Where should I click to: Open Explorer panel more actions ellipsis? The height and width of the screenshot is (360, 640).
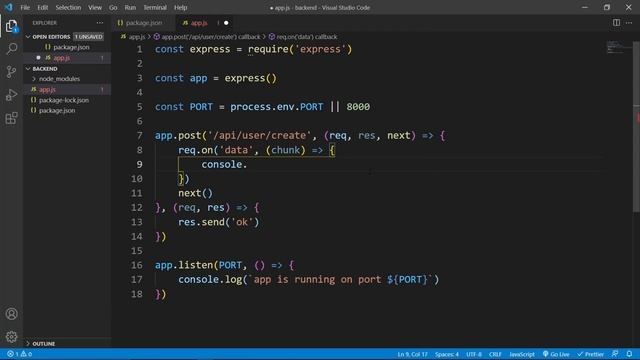(x=100, y=23)
